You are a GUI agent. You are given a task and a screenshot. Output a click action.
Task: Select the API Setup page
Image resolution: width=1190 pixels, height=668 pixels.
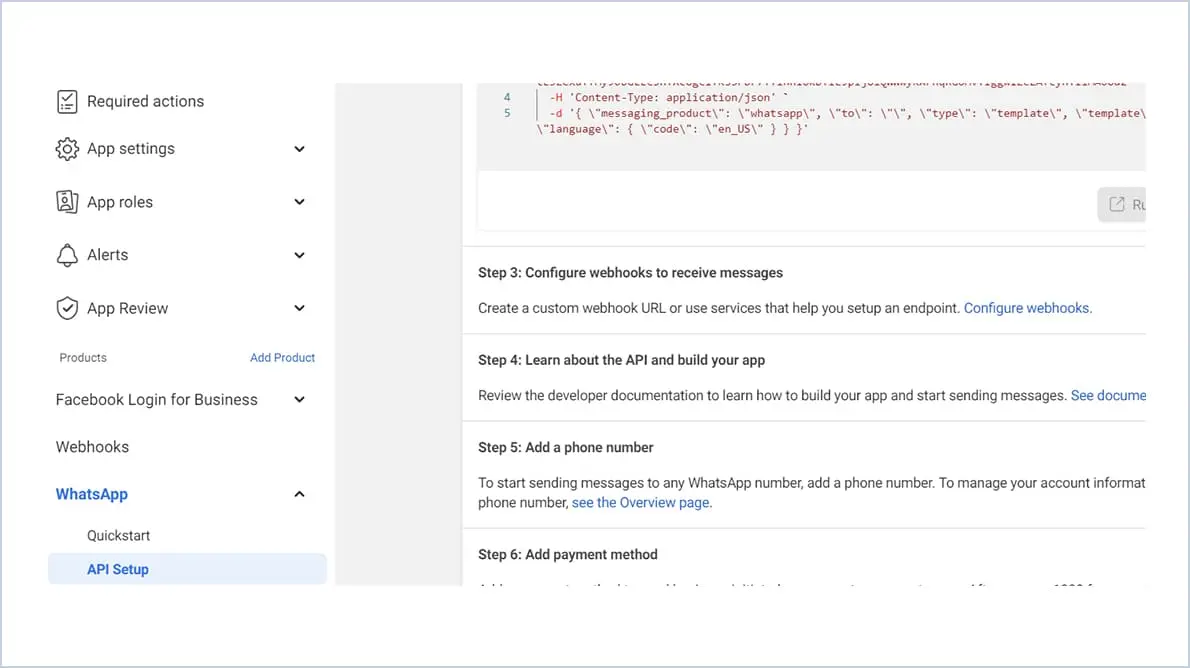pos(187,569)
